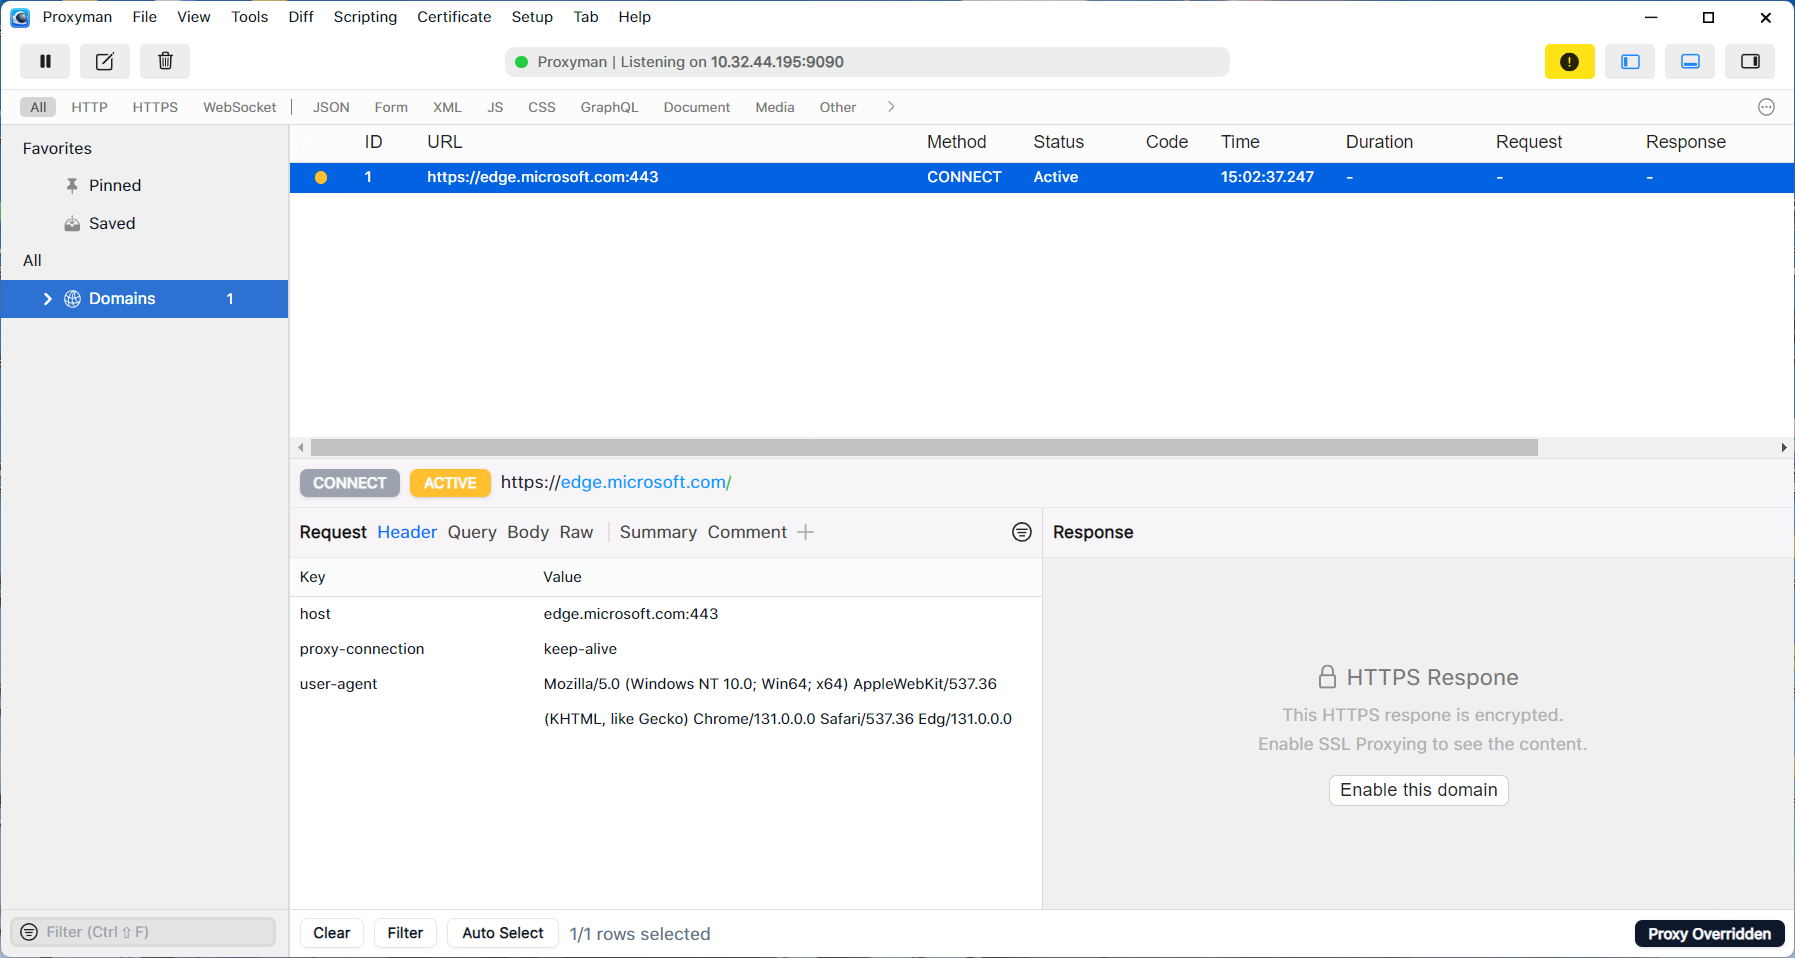
Task: Click the orange status dot of row 1
Action: coord(321,177)
